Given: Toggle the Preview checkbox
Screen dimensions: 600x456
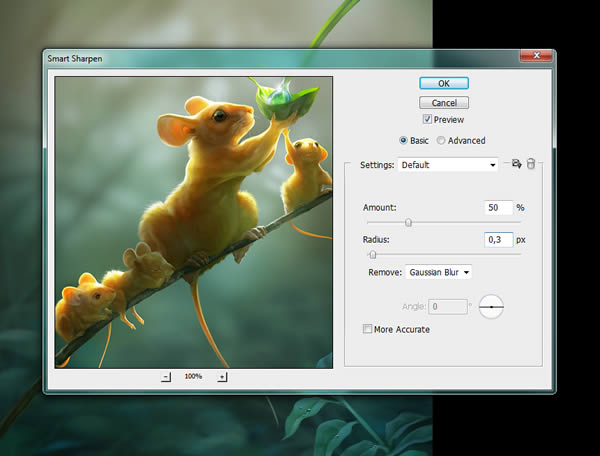Looking at the screenshot, I should click(x=426, y=120).
